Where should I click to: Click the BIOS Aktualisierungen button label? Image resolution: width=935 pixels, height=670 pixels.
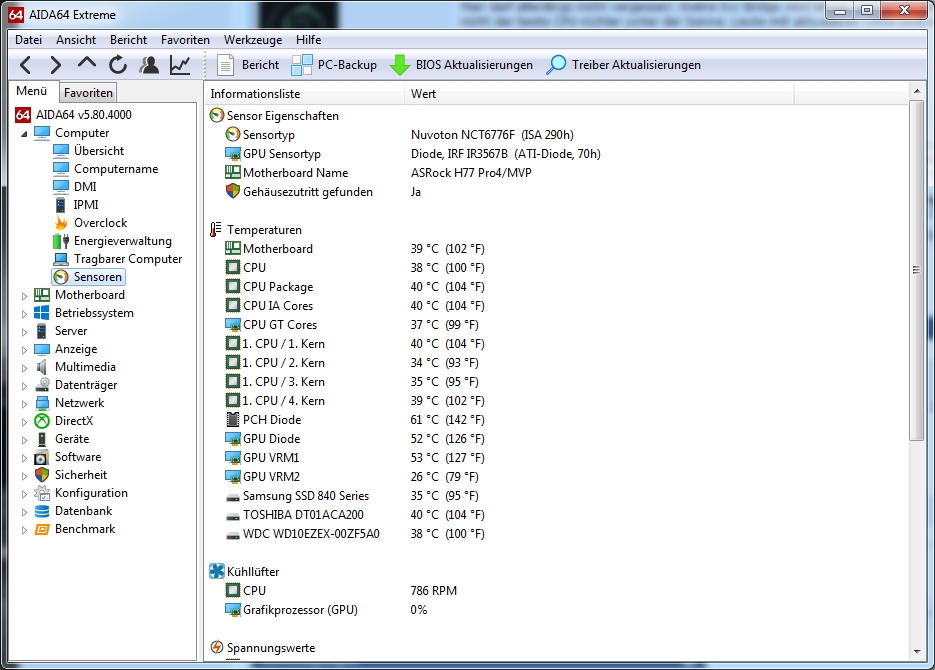pos(474,65)
